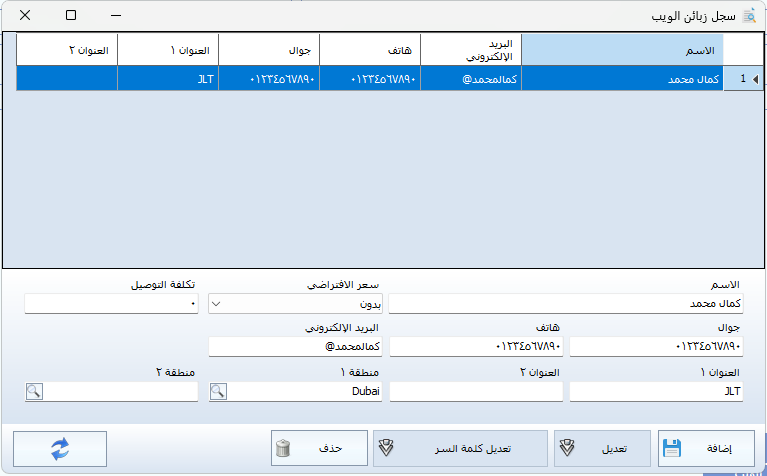Click the refresh arrows button

pos(62,449)
